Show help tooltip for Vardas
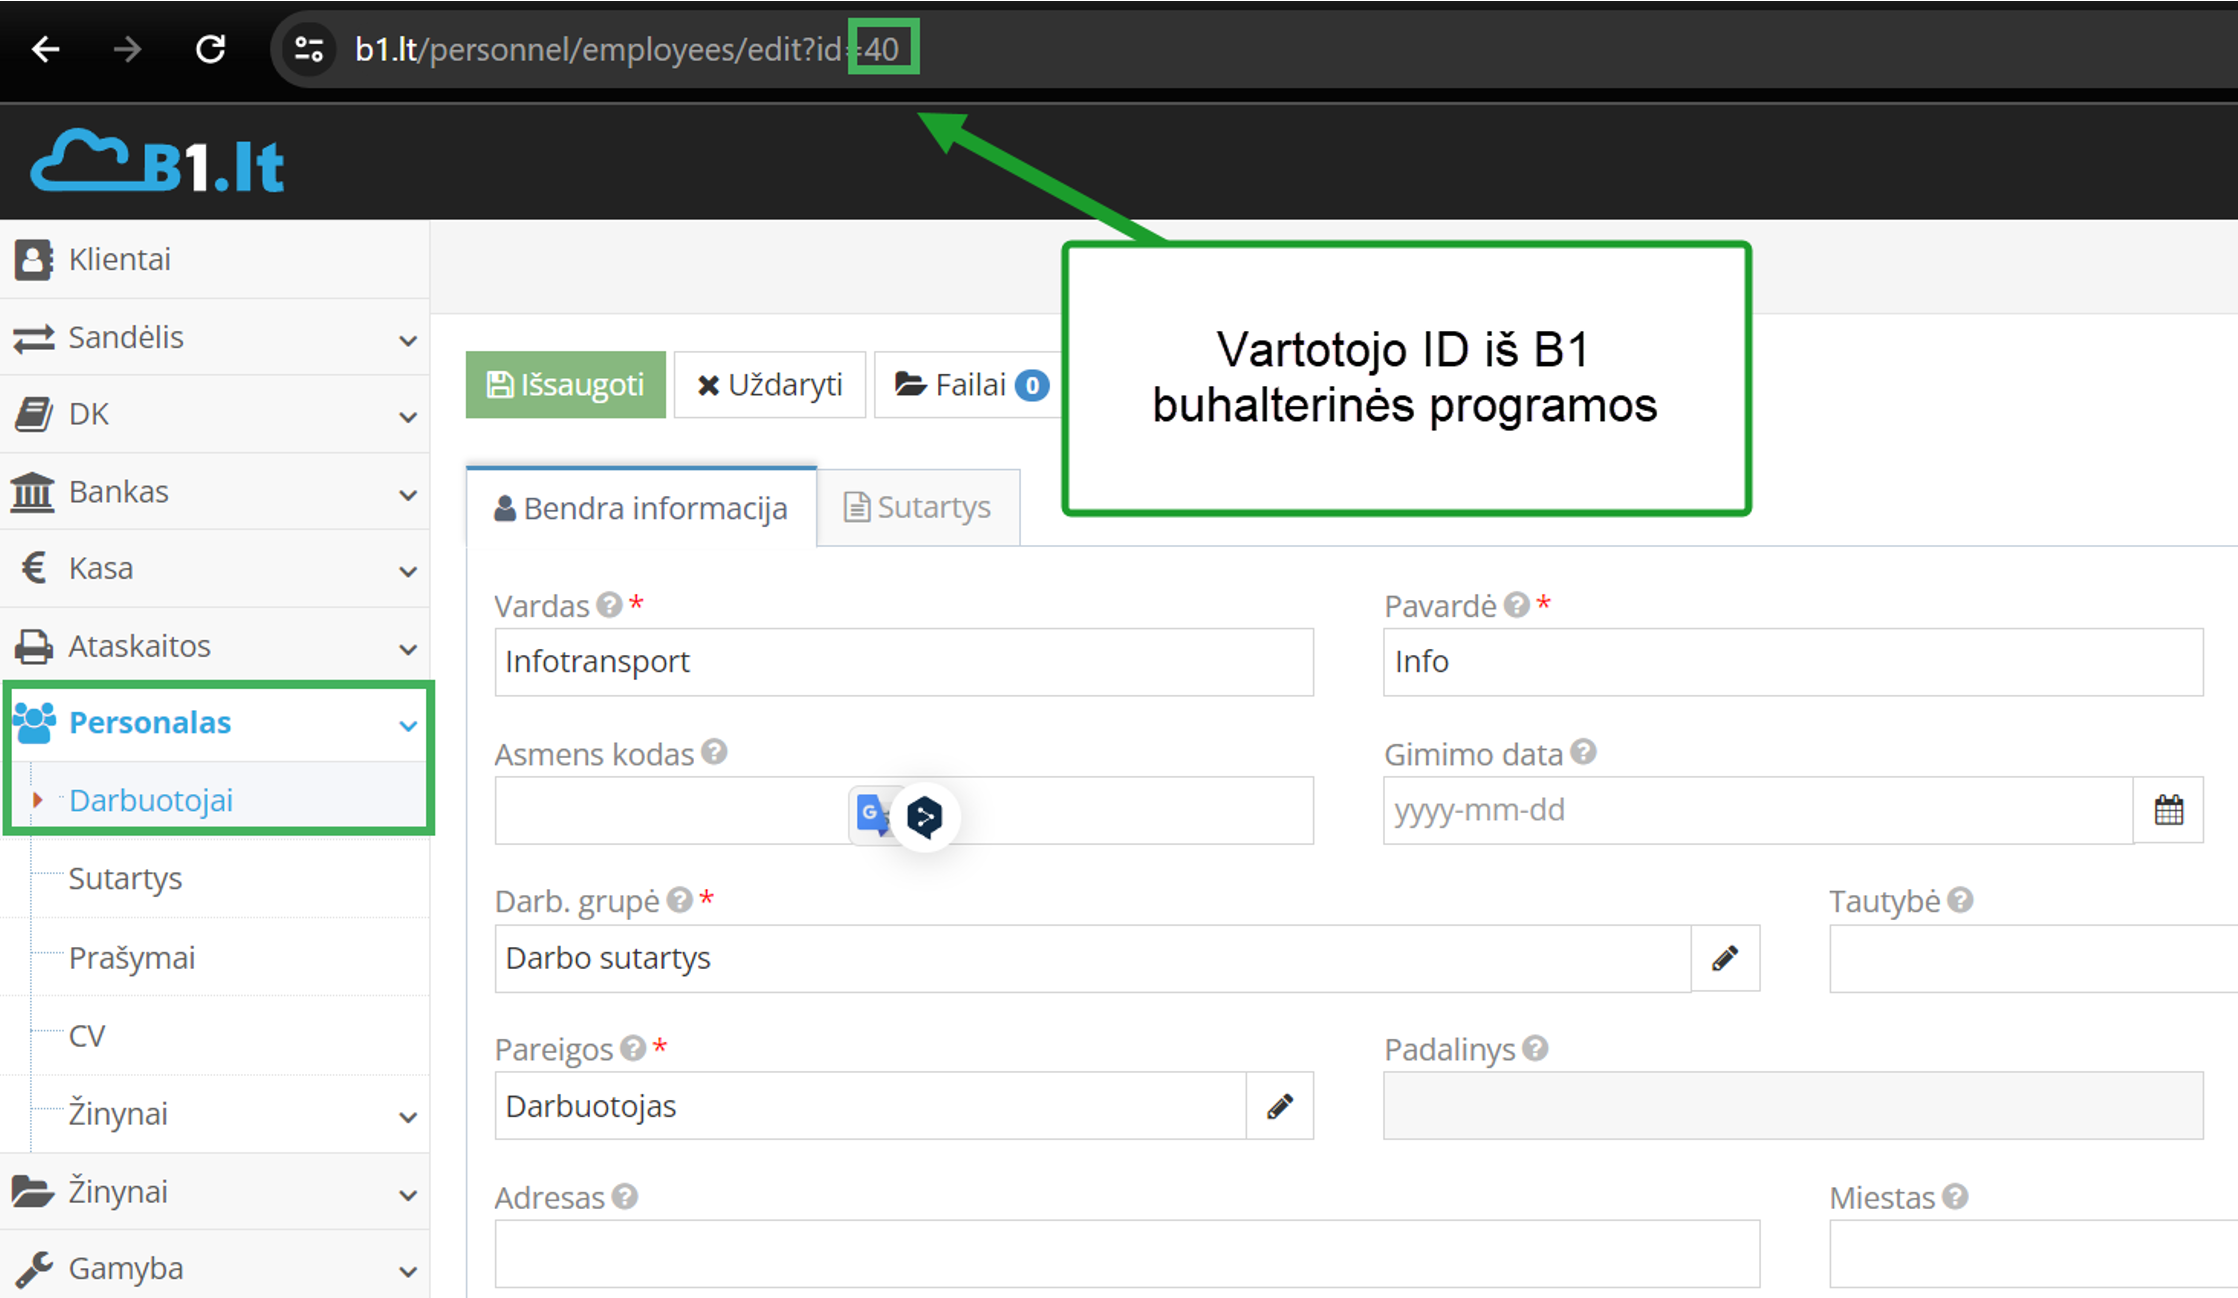Image resolution: width=2238 pixels, height=1298 pixels. pyautogui.click(x=610, y=605)
